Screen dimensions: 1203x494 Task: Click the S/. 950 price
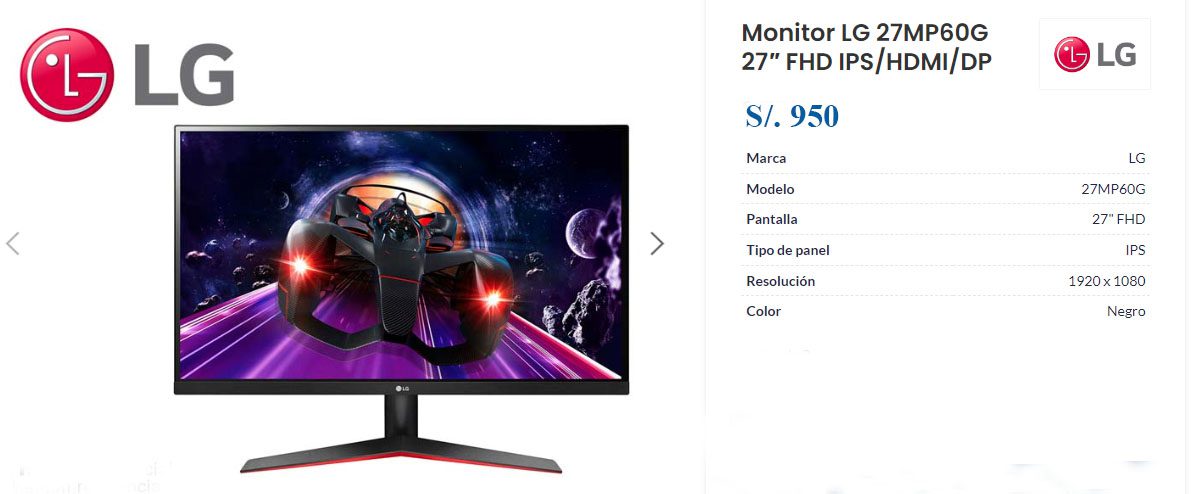792,116
